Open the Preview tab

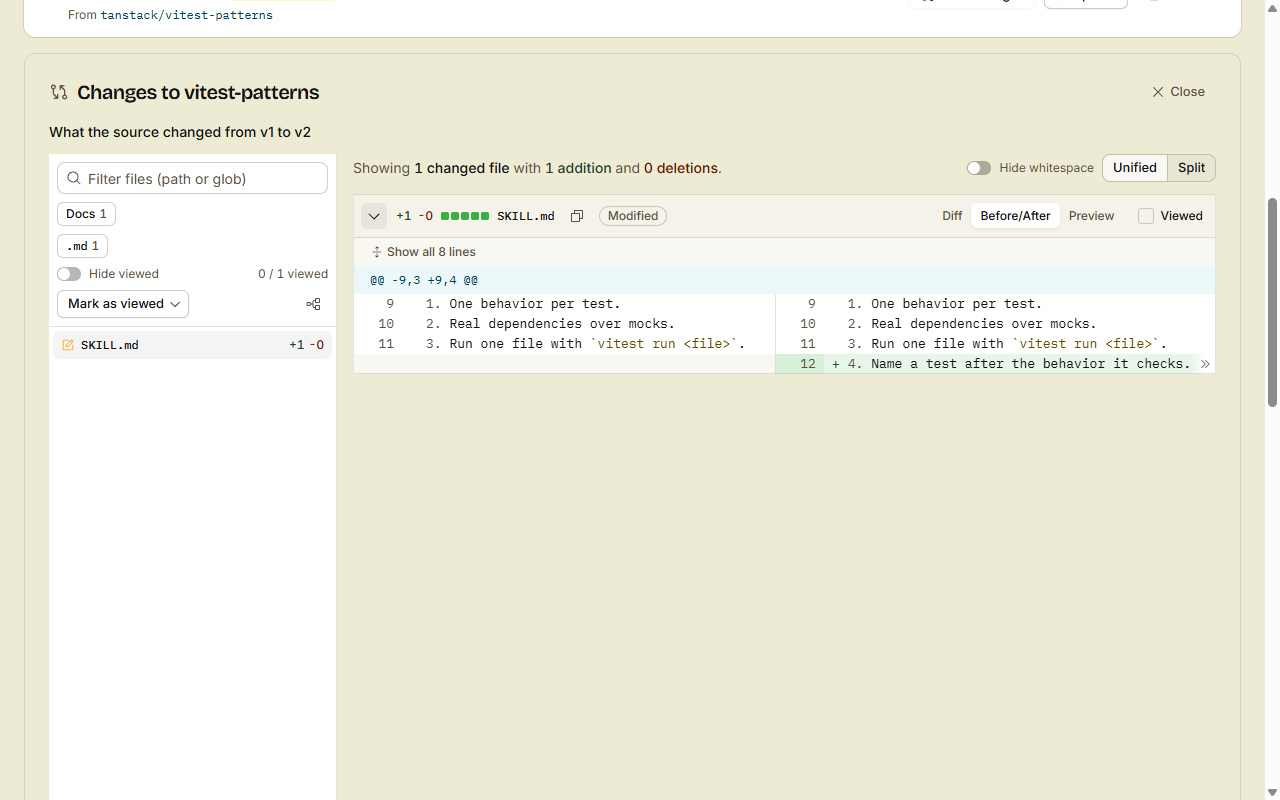(1091, 216)
